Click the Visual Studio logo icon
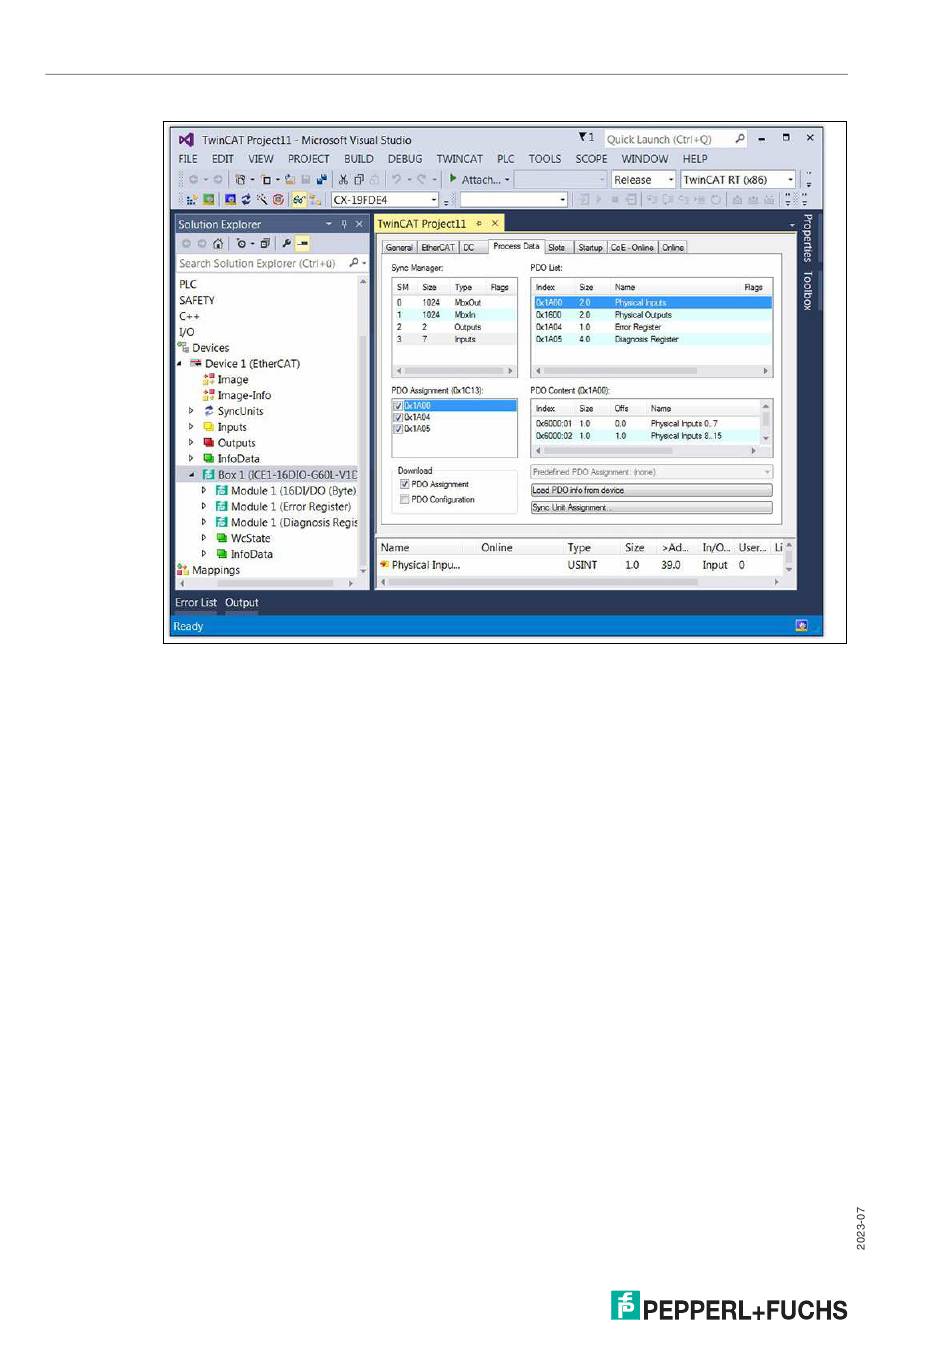 tap(186, 139)
